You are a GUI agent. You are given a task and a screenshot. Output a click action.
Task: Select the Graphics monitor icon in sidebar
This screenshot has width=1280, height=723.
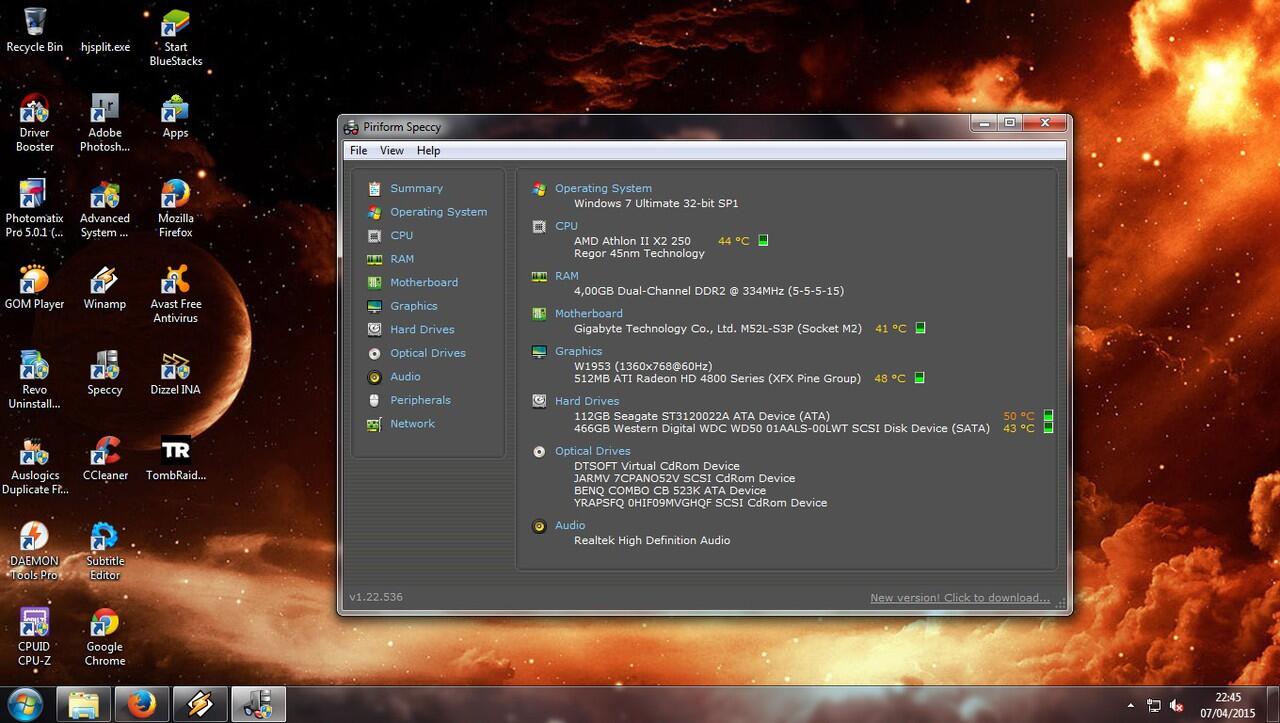click(x=374, y=306)
